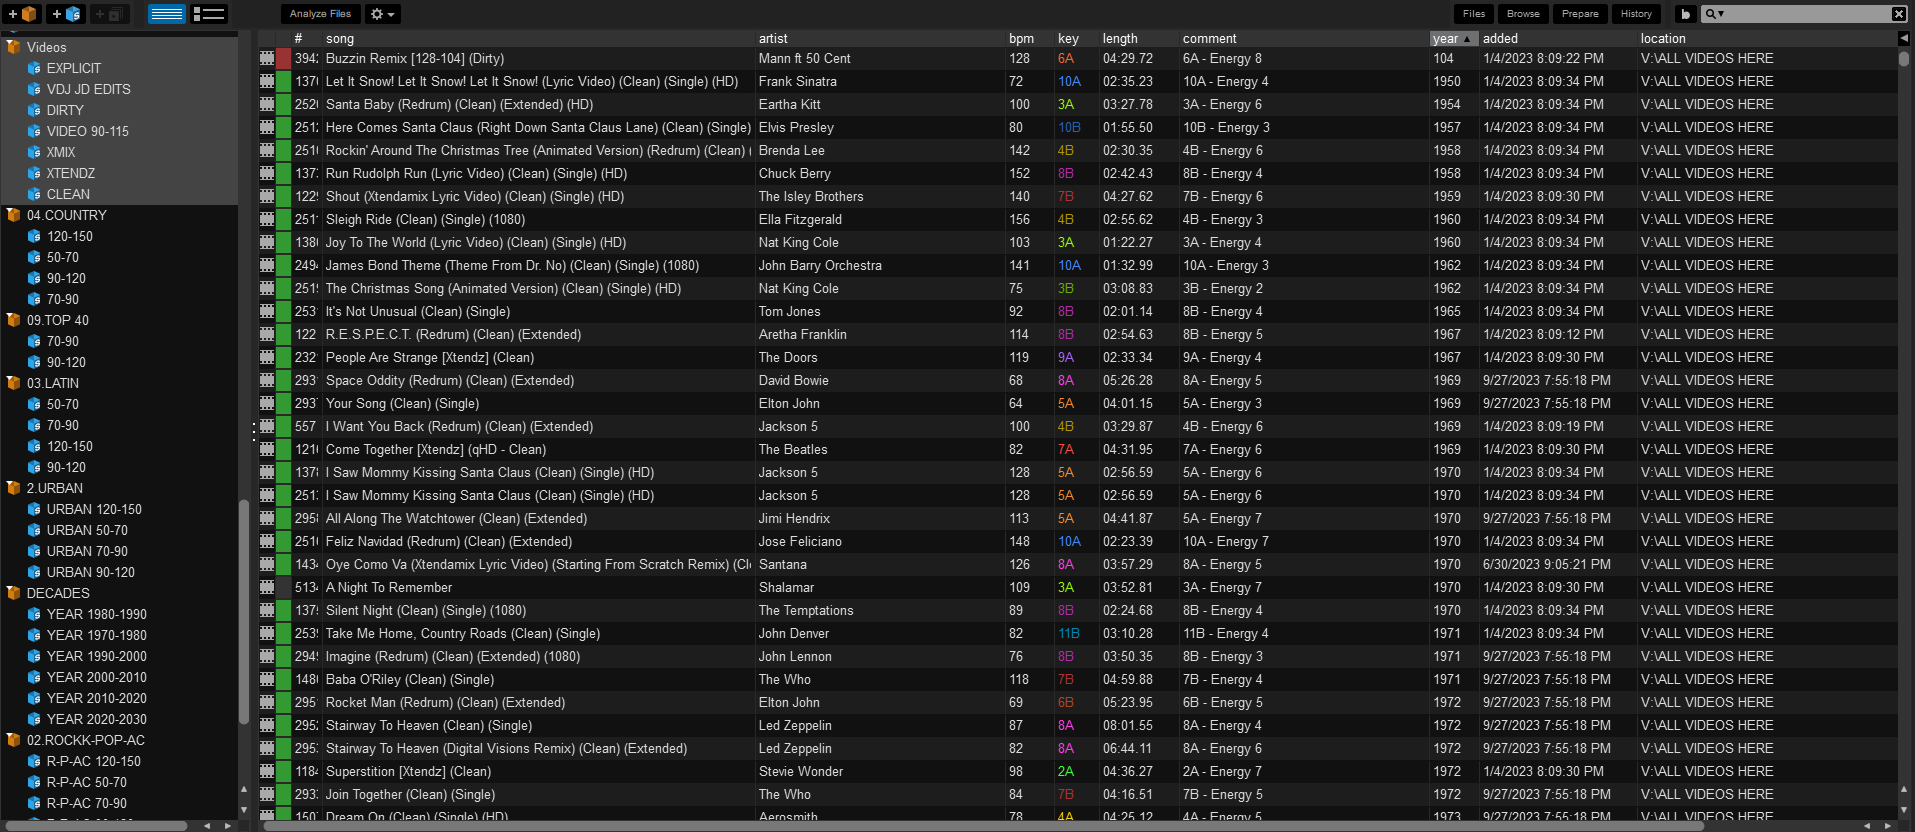
Task: Select the DECADES crate folder
Action: 58,593
